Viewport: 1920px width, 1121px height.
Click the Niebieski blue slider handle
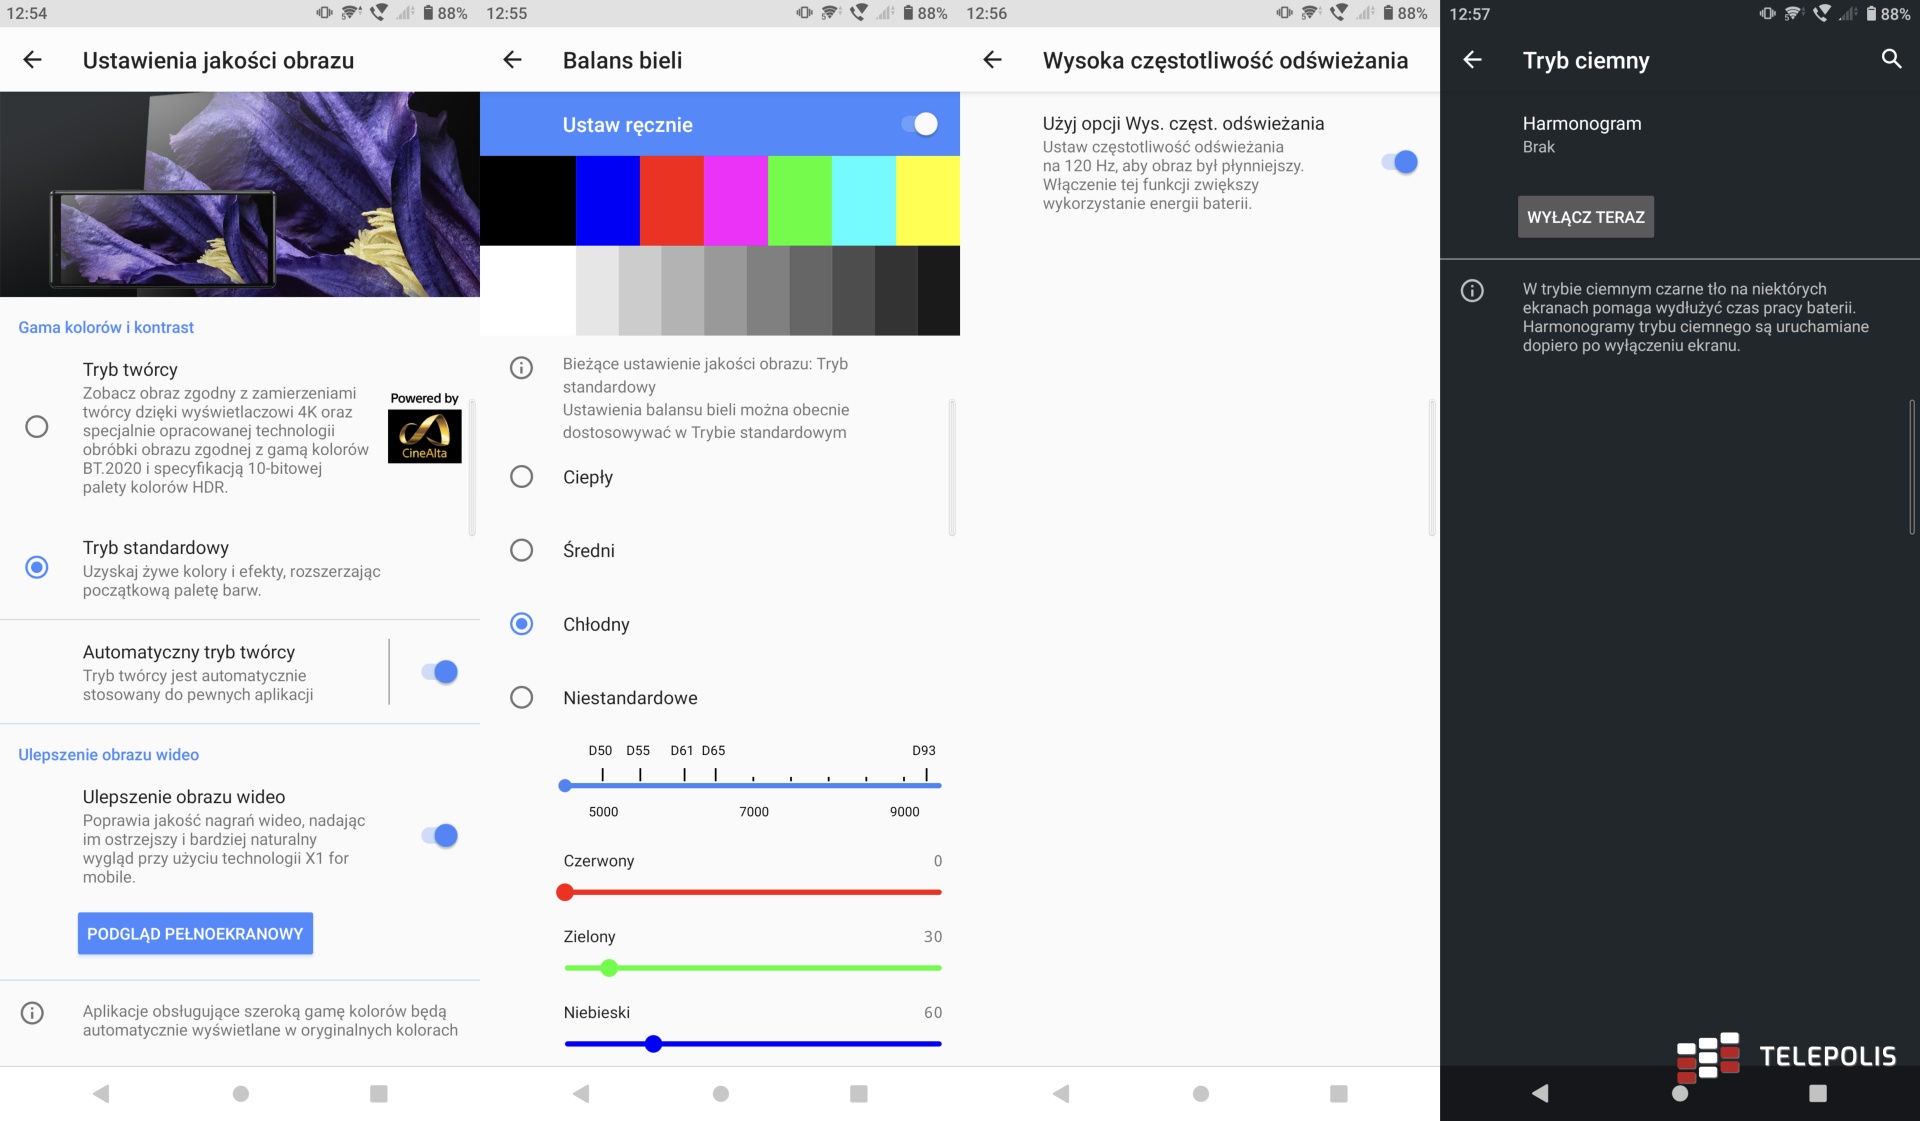[x=653, y=1044]
